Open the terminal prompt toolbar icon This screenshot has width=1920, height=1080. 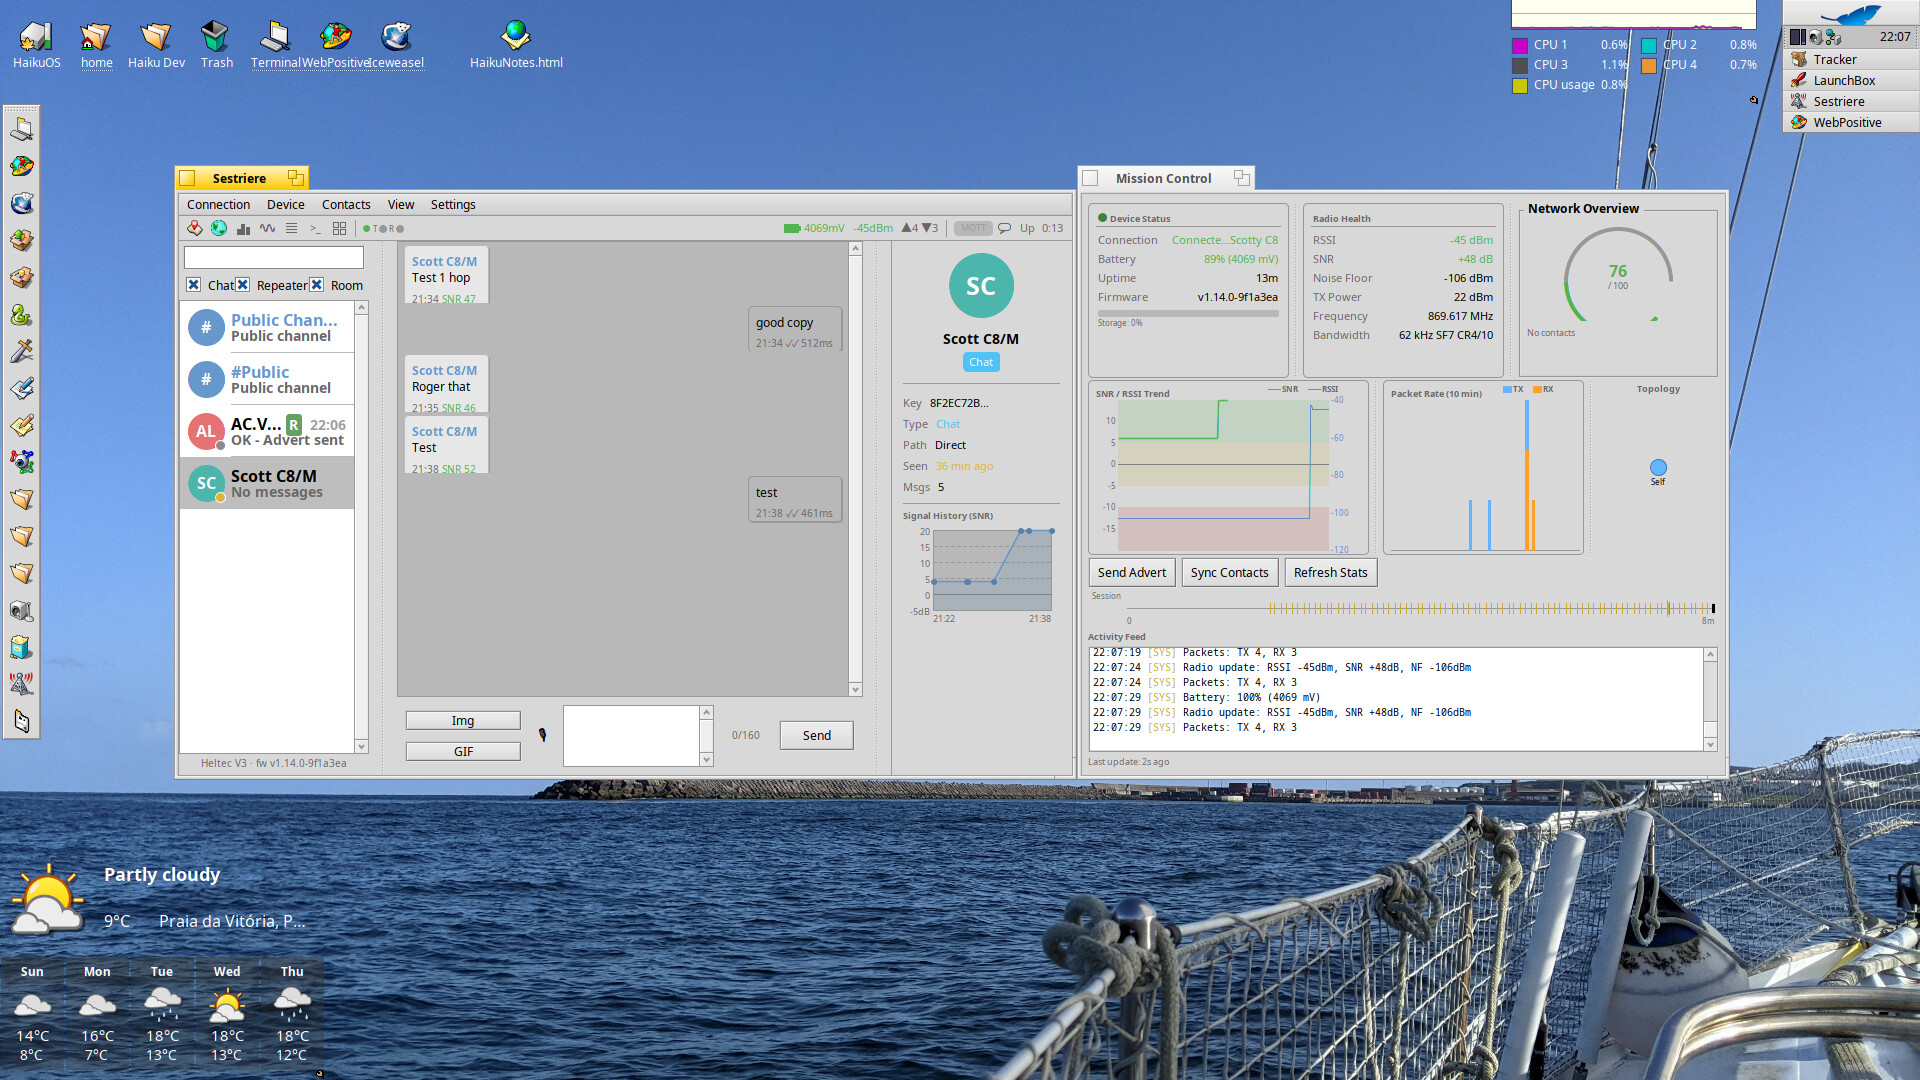coord(315,228)
